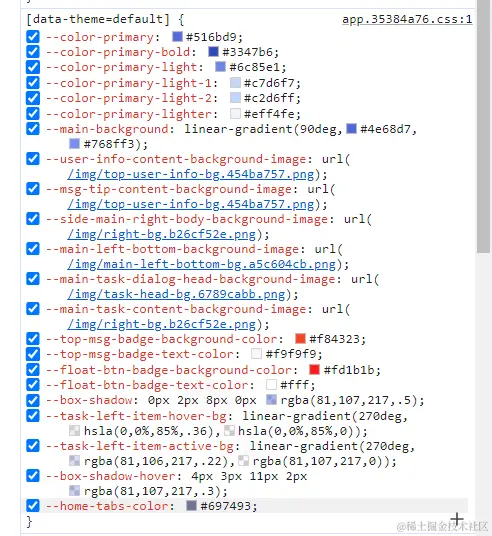The height and width of the screenshot is (536, 492).
Task: Follow the /img/task-head-bg.6789cabb.png link
Action: [176, 294]
